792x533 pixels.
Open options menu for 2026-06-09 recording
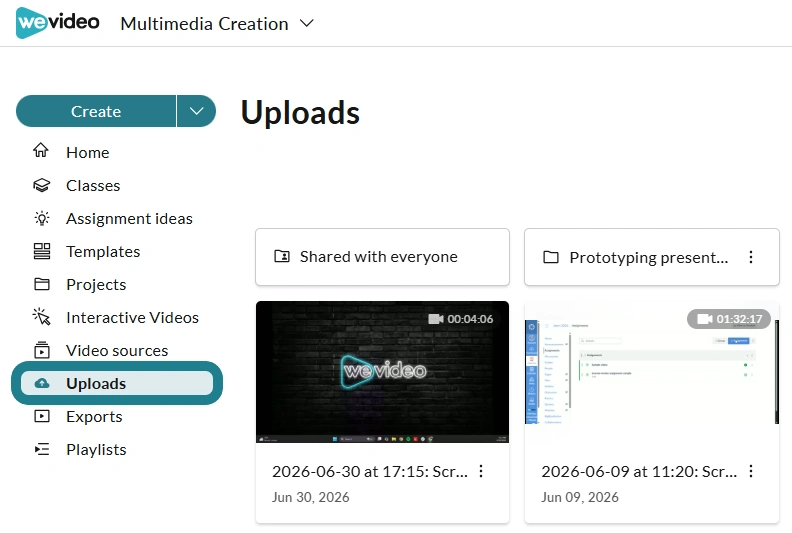pos(751,471)
